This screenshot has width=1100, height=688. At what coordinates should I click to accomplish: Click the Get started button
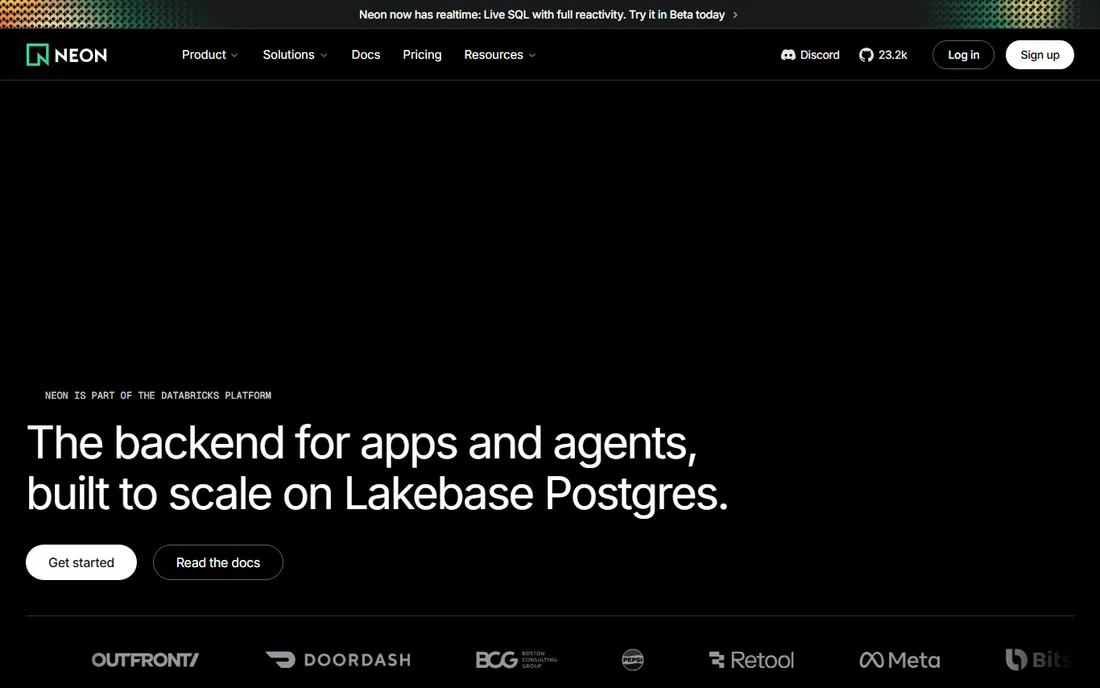click(81, 562)
